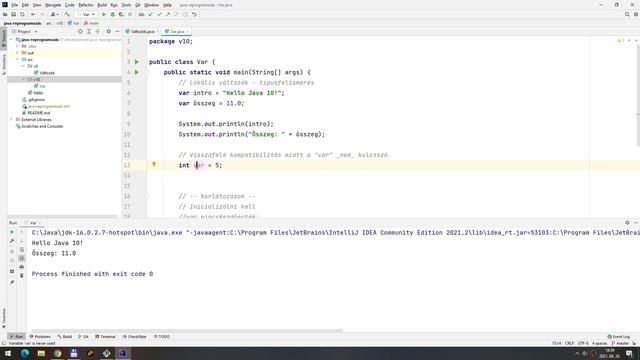Open the Problems tool window

click(40, 337)
